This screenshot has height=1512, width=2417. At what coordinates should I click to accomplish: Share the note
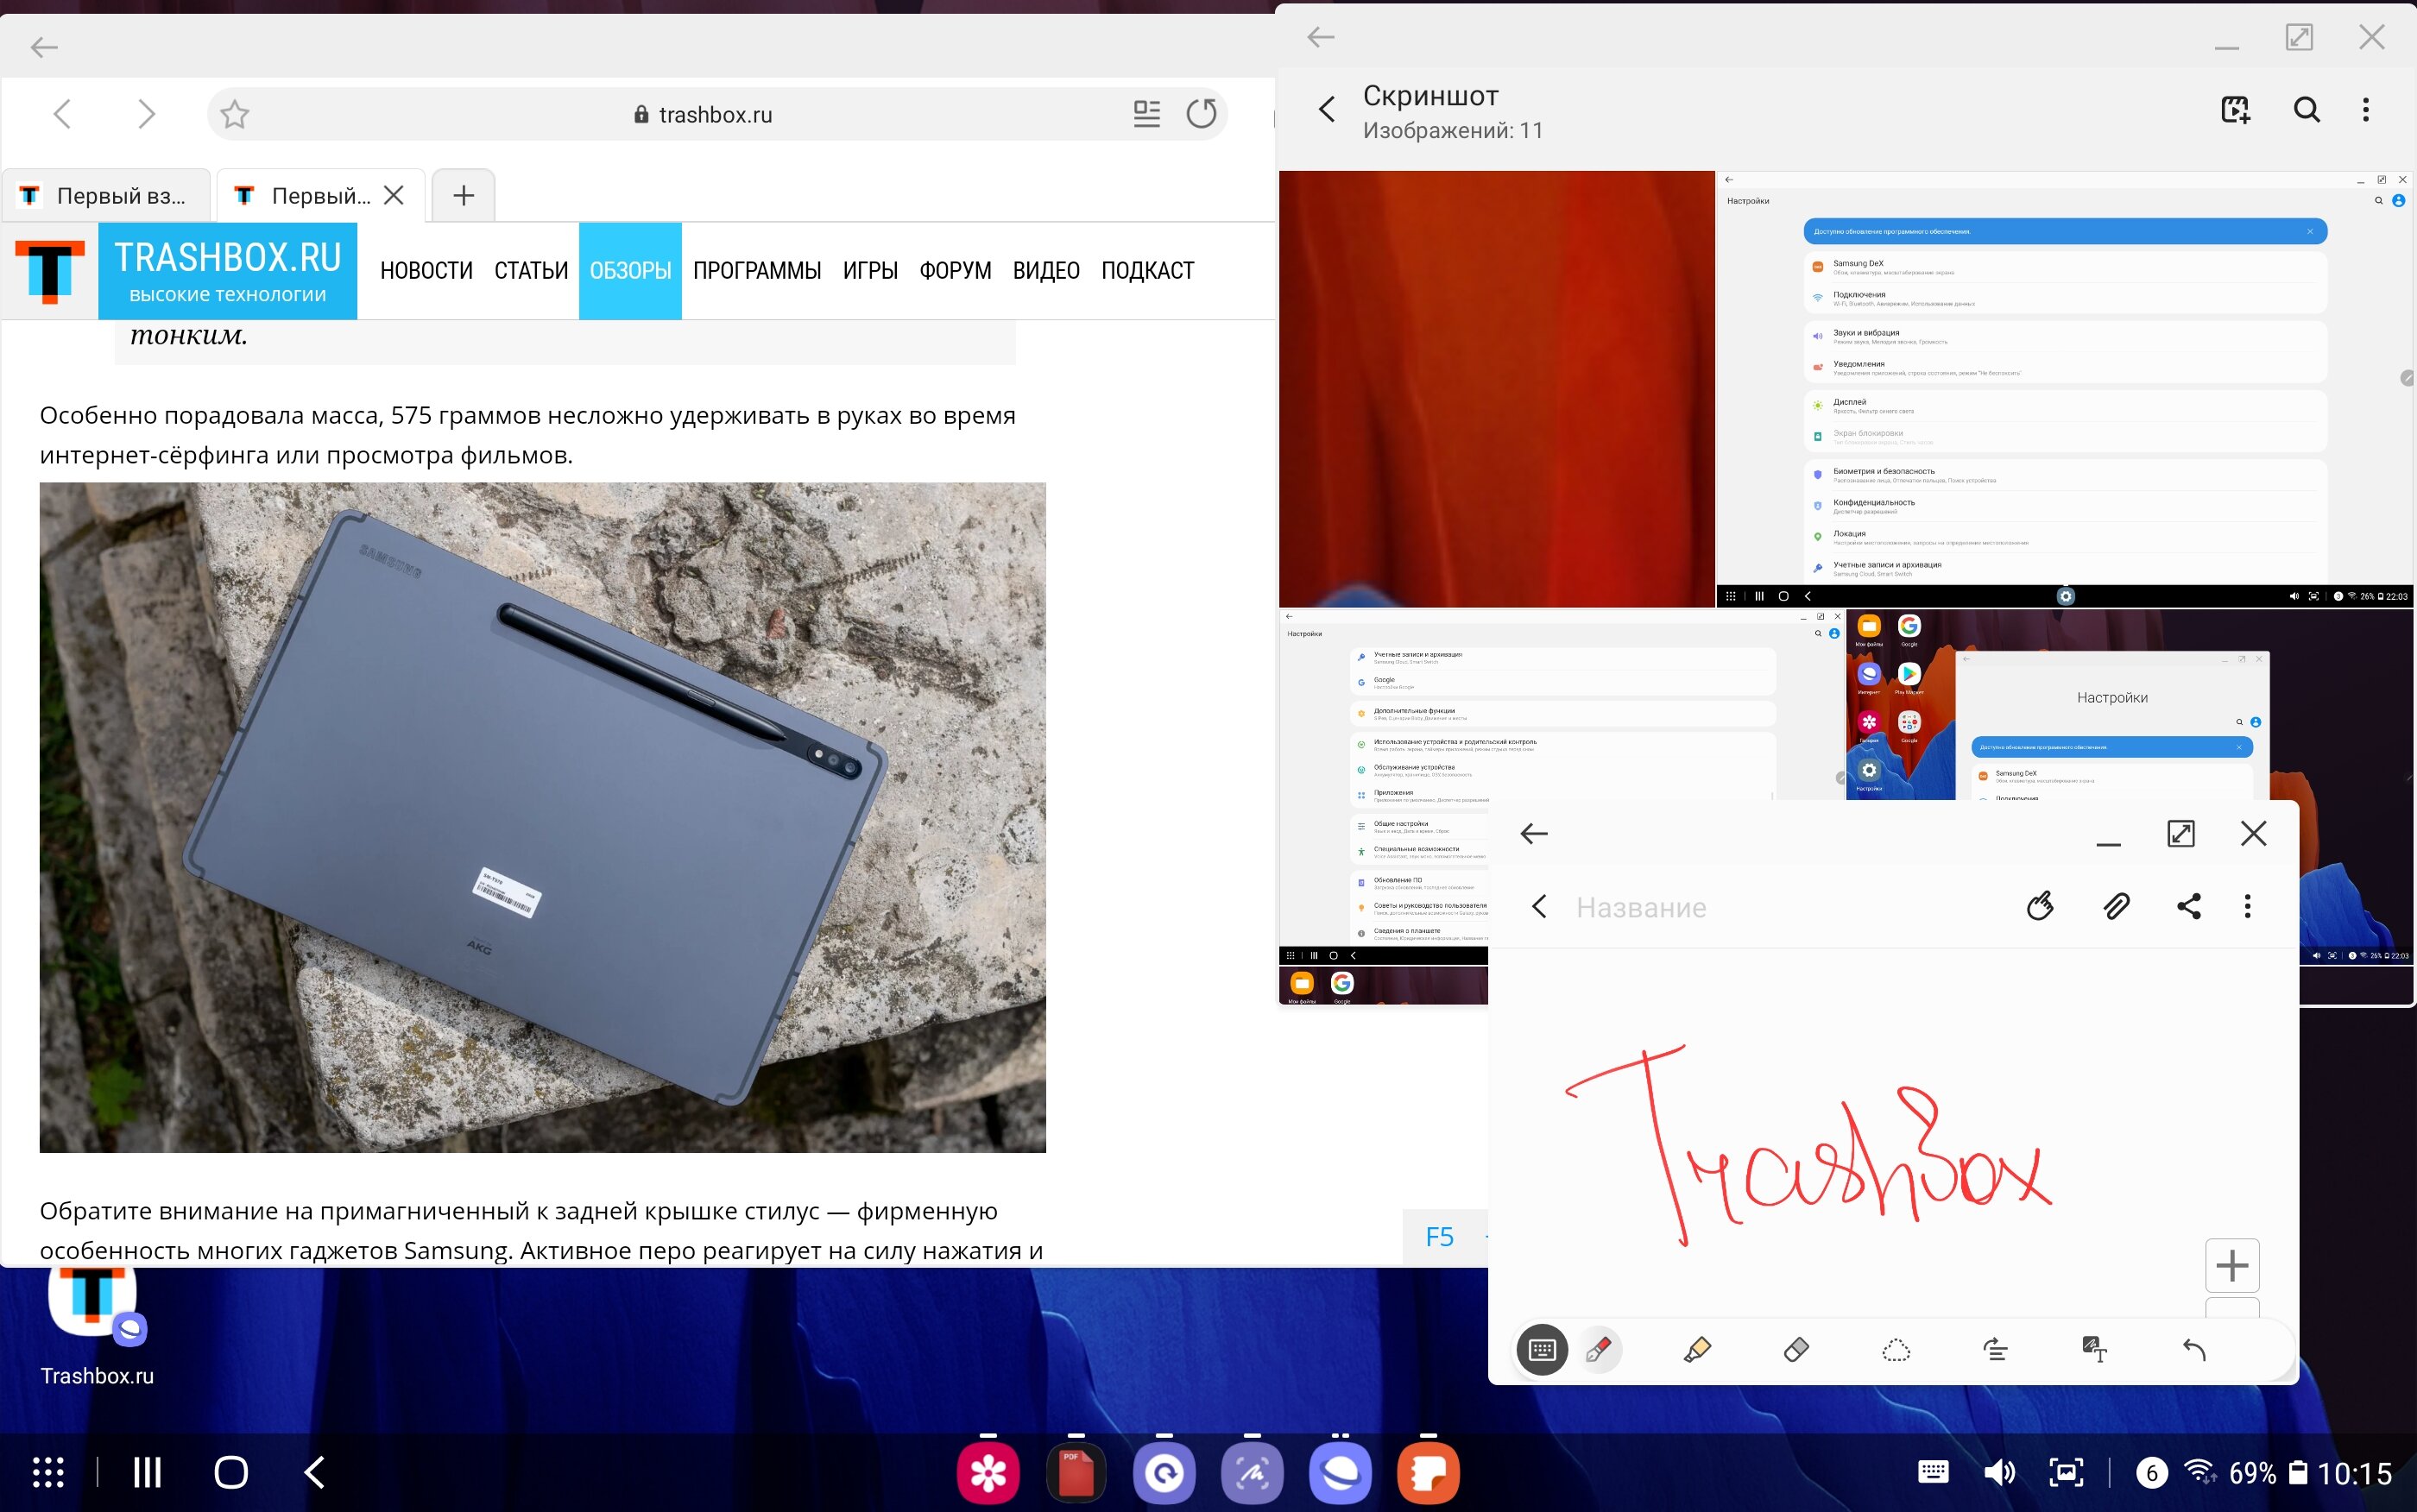(2188, 906)
